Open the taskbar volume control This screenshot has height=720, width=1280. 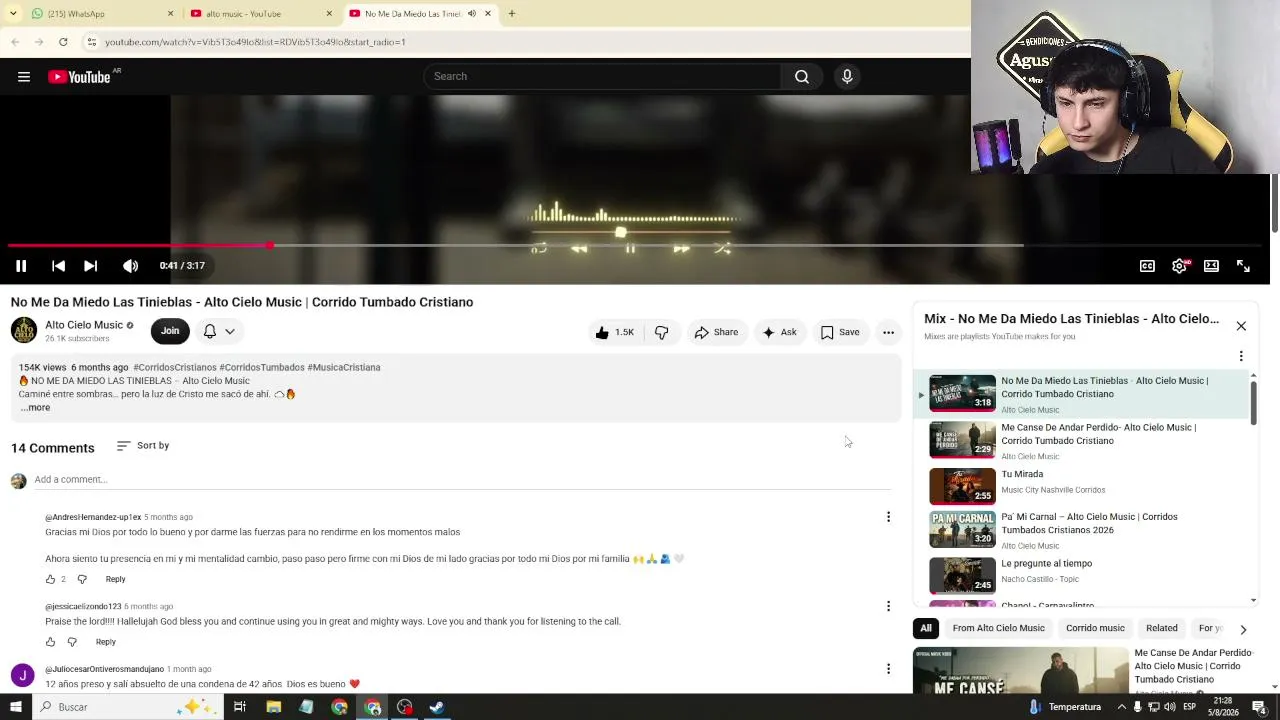(x=1171, y=707)
